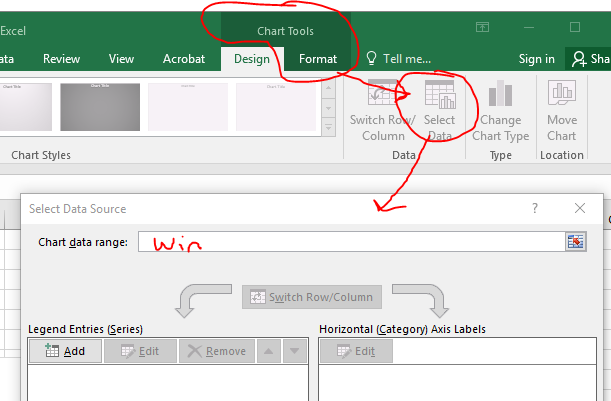
Task: Open the Ribbon Display Options icon
Action: [x=483, y=27]
